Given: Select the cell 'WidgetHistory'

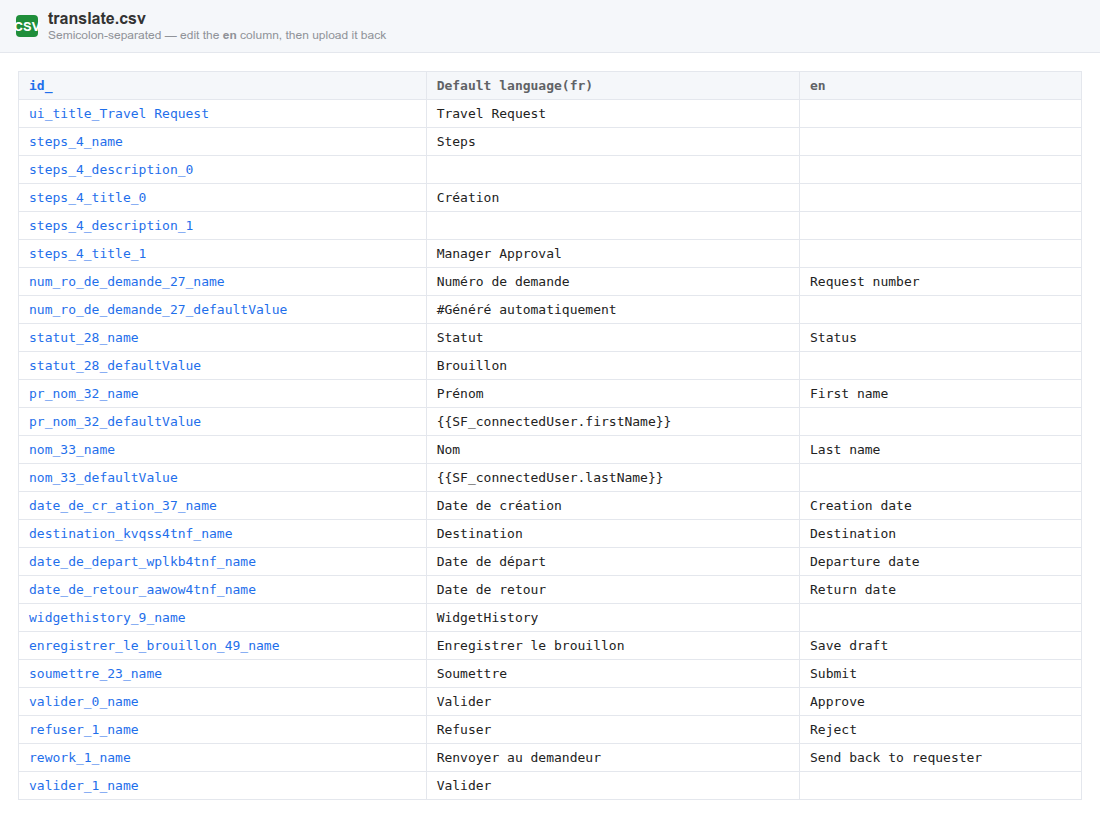Looking at the screenshot, I should pos(612,618).
